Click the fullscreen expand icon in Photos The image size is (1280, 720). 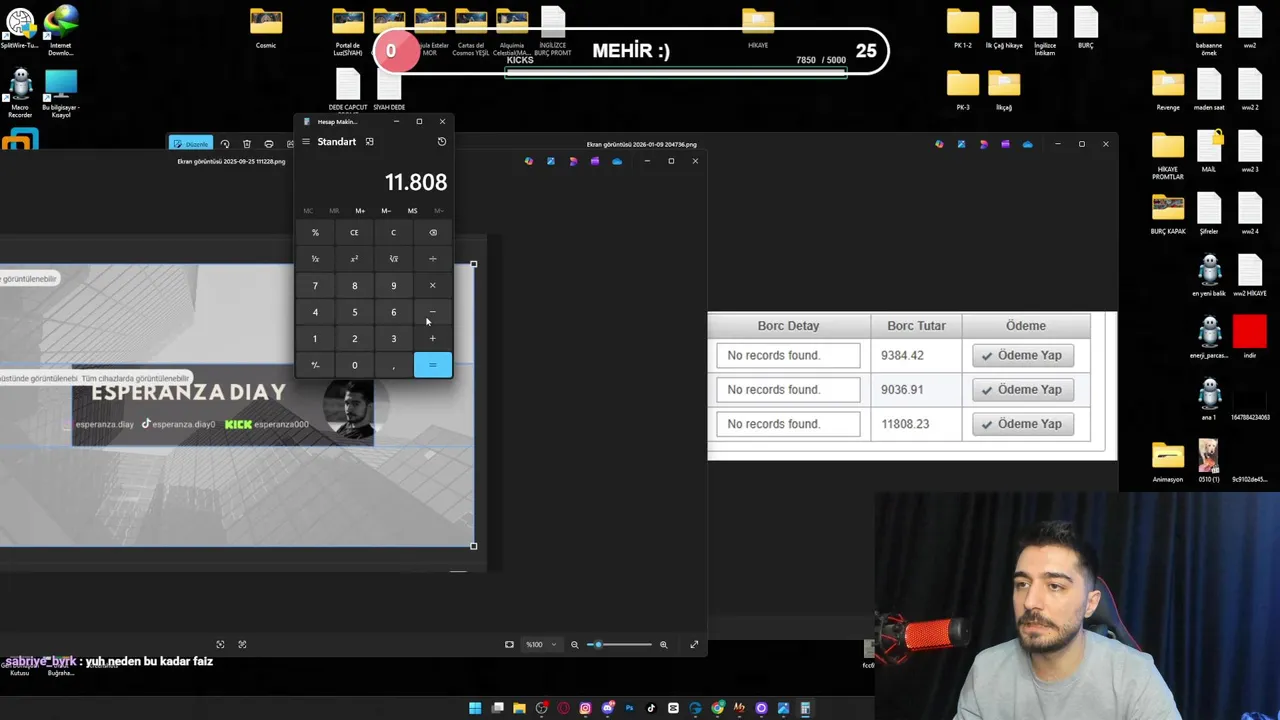pos(694,645)
